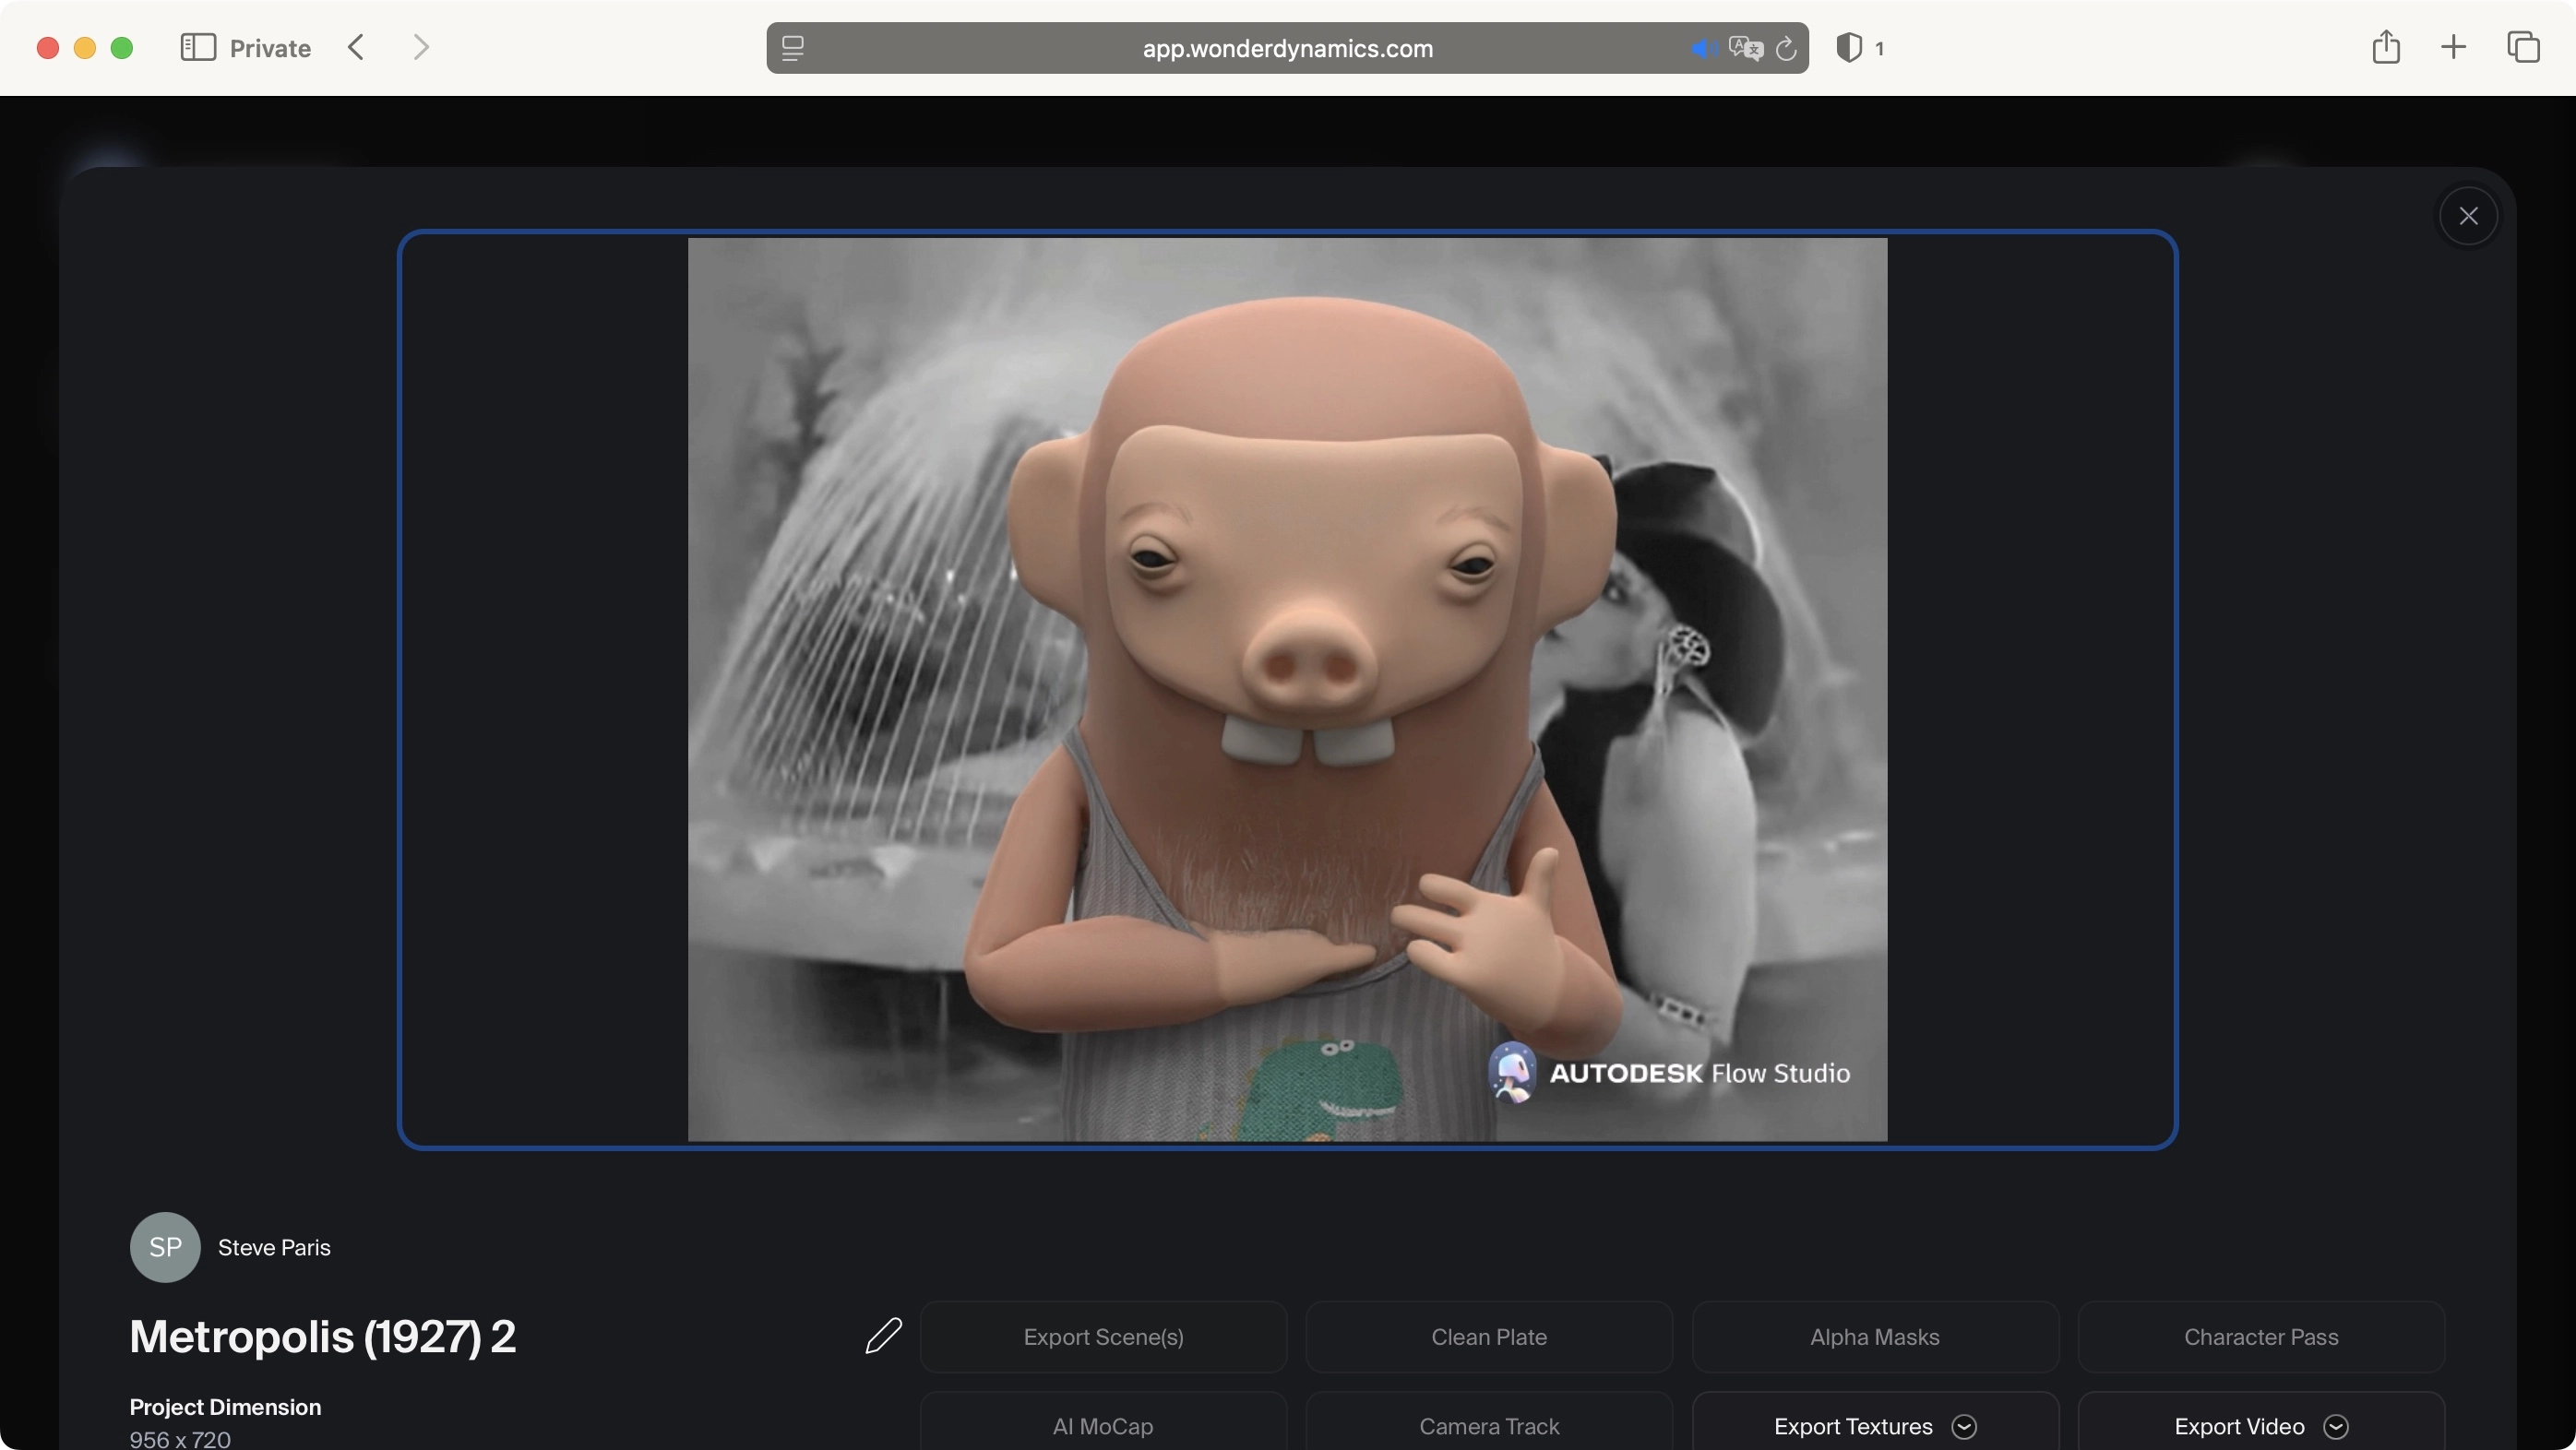The image size is (2576, 1450).
Task: Click the app.wonderdynamics.com address bar
Action: pos(1287,48)
